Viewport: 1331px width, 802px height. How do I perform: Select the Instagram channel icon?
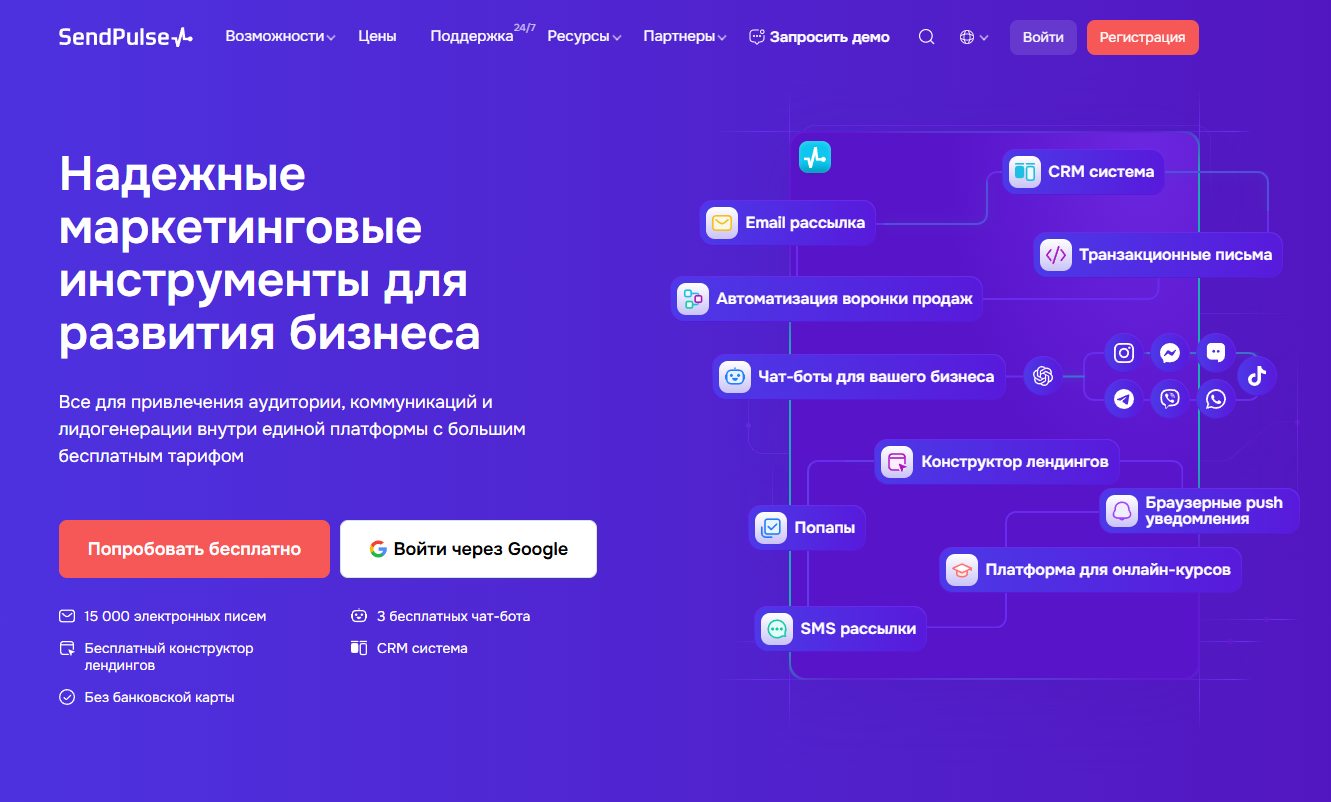[x=1123, y=352]
